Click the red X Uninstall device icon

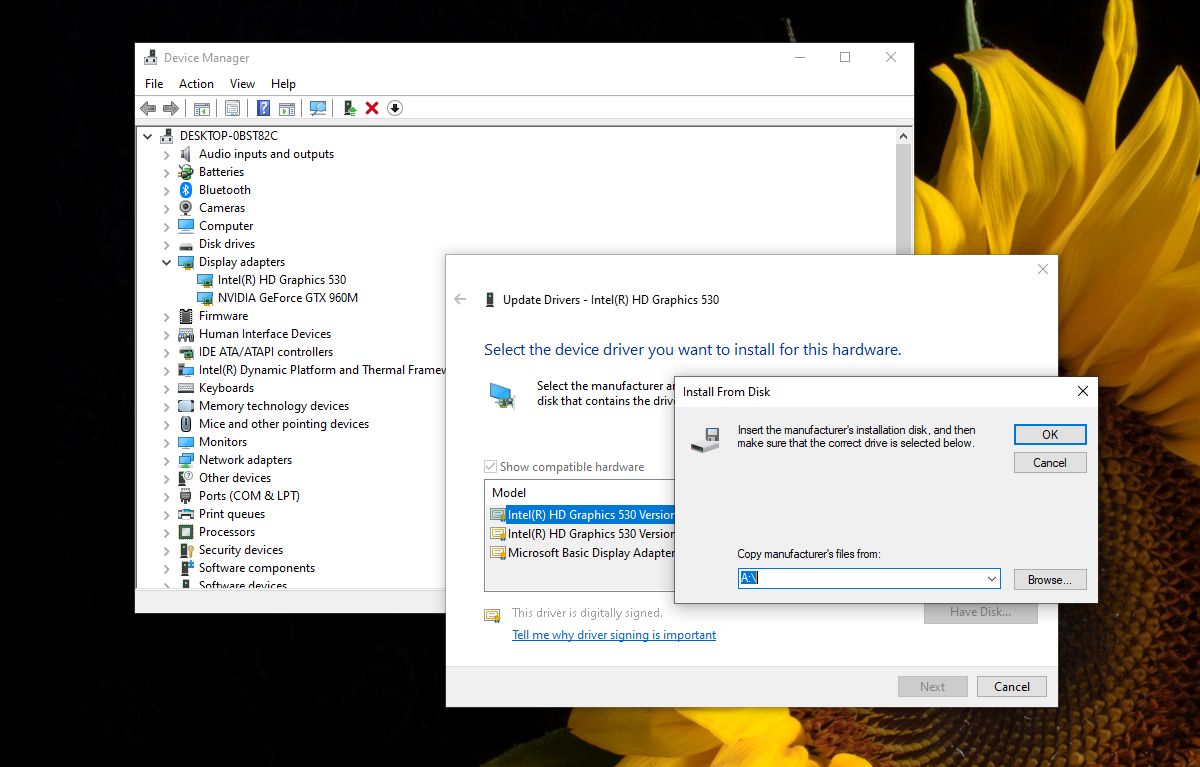point(372,108)
